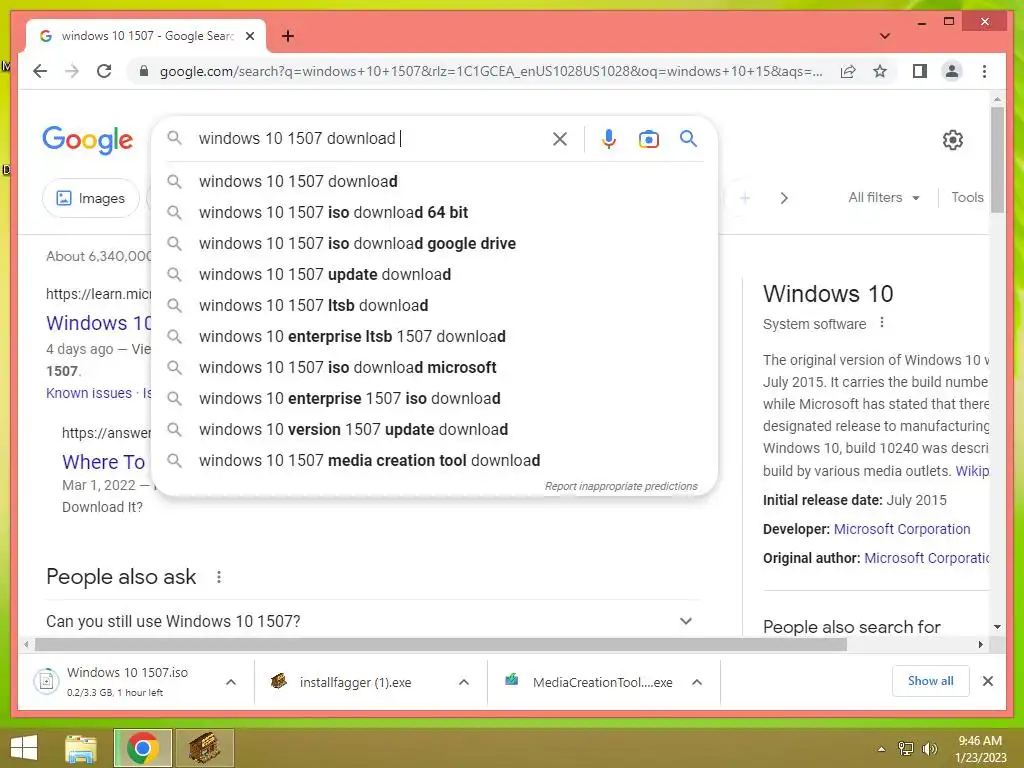Go back with the browser back arrow
The image size is (1024, 768).
point(40,71)
